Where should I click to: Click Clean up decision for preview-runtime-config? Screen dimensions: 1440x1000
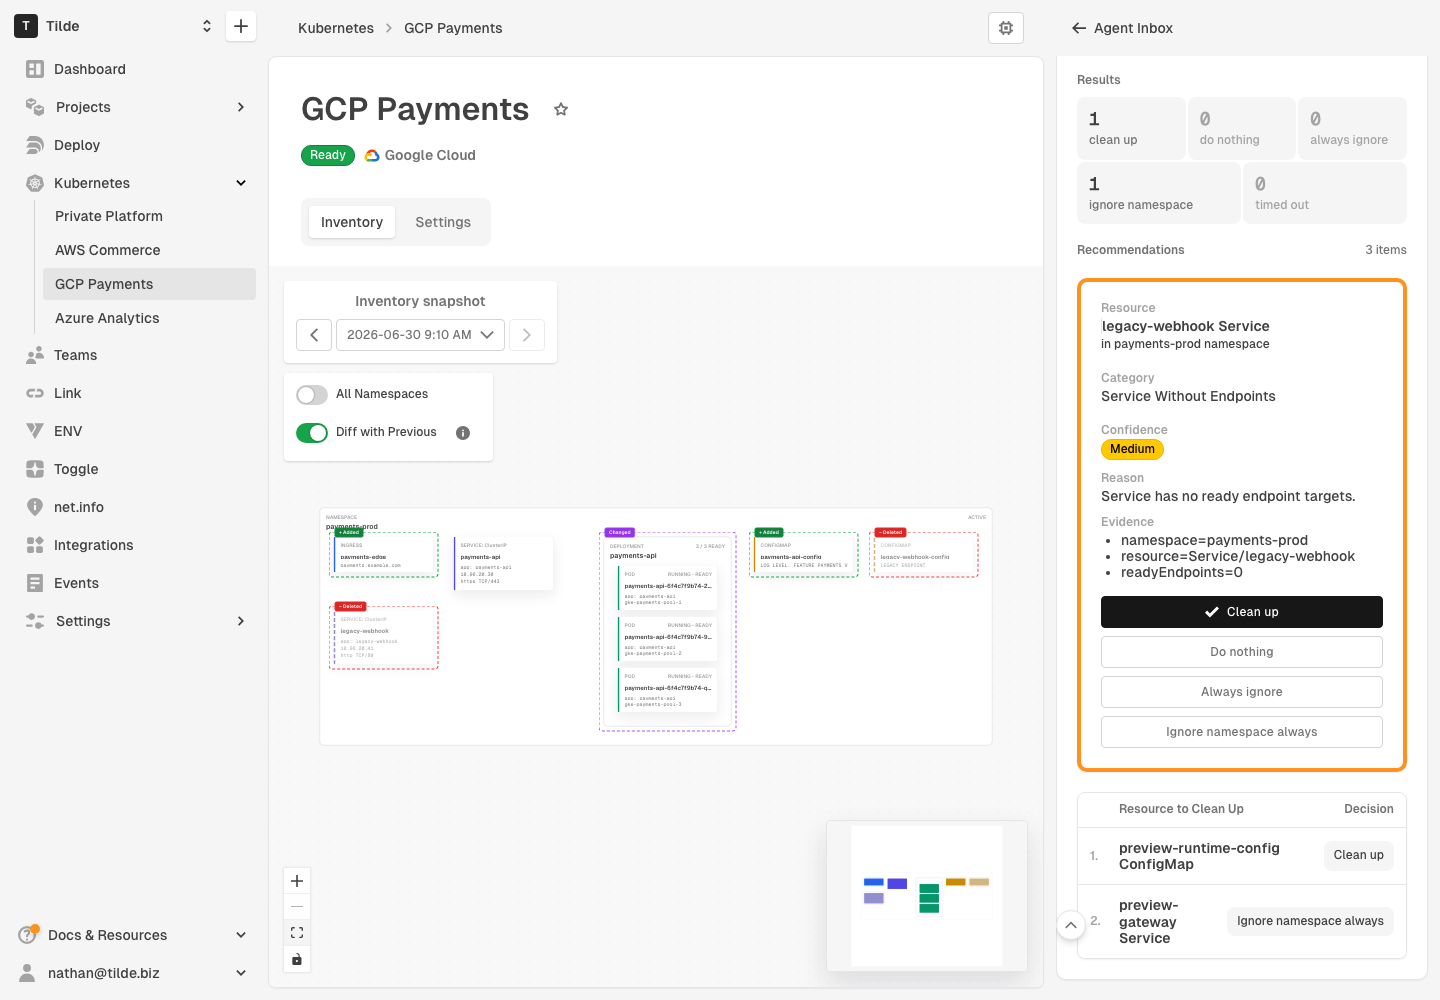[x=1359, y=855]
